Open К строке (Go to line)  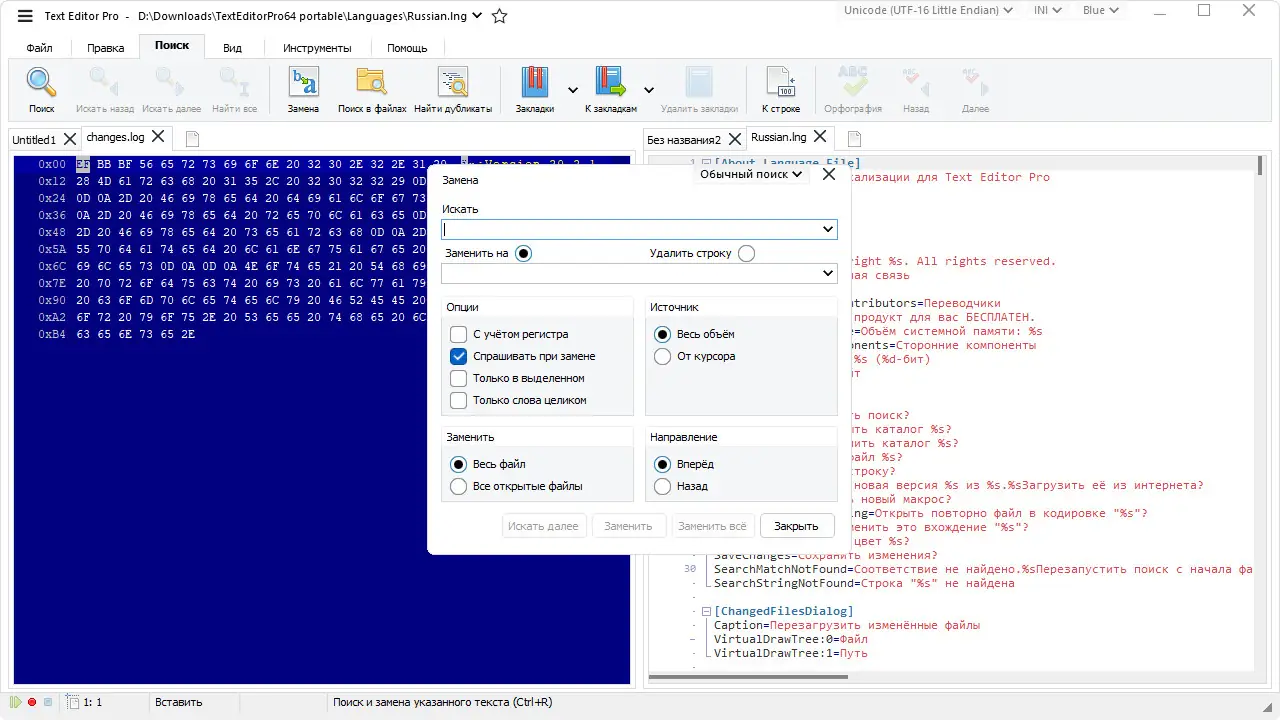click(781, 88)
